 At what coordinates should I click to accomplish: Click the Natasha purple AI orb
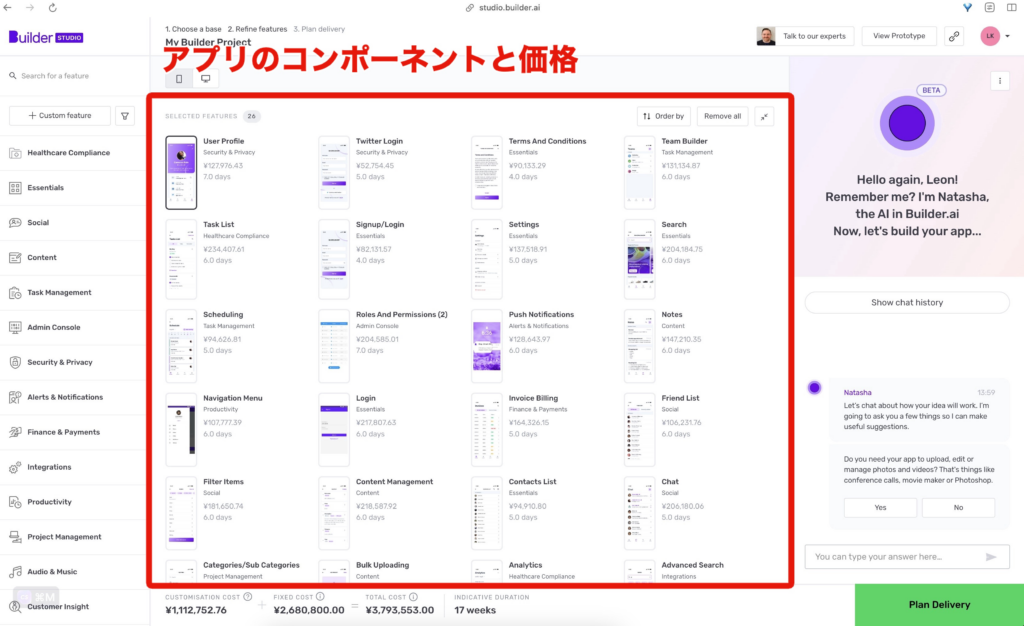tap(906, 123)
